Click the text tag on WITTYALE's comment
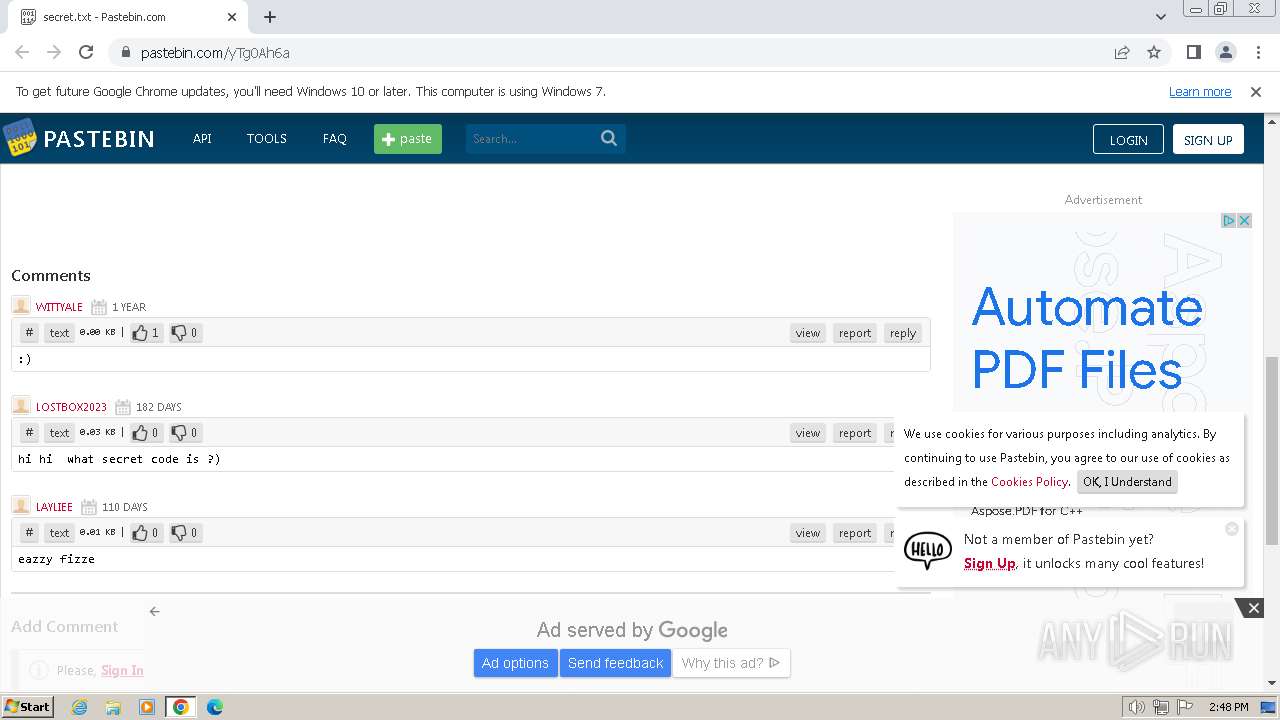This screenshot has height=720, width=1280. click(60, 333)
